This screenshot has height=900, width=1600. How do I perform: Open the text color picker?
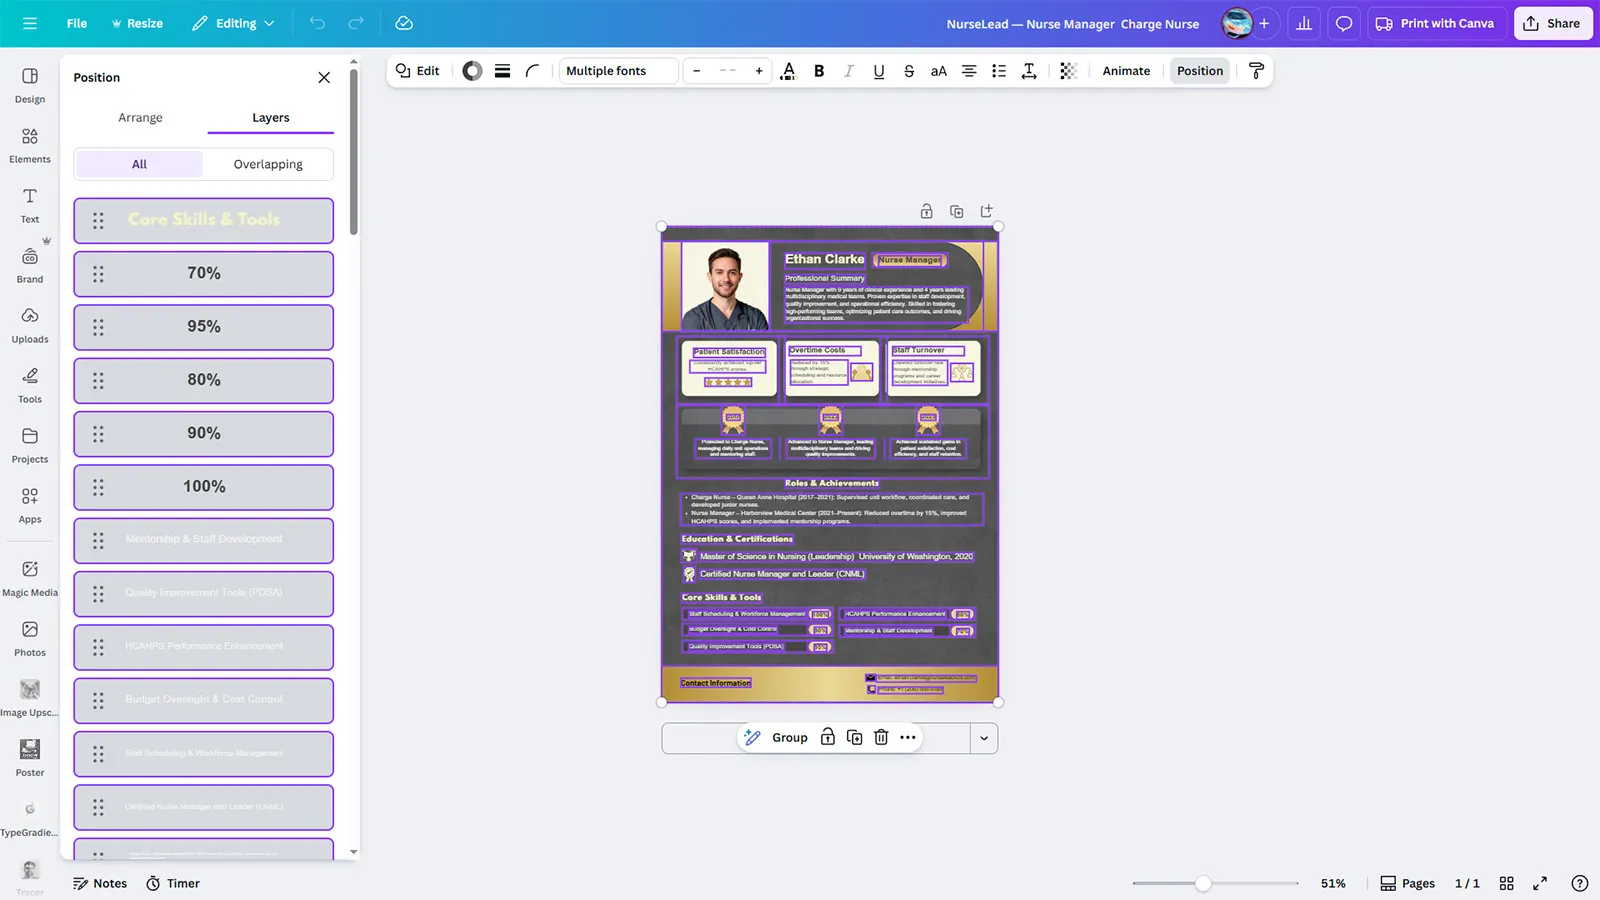(788, 71)
